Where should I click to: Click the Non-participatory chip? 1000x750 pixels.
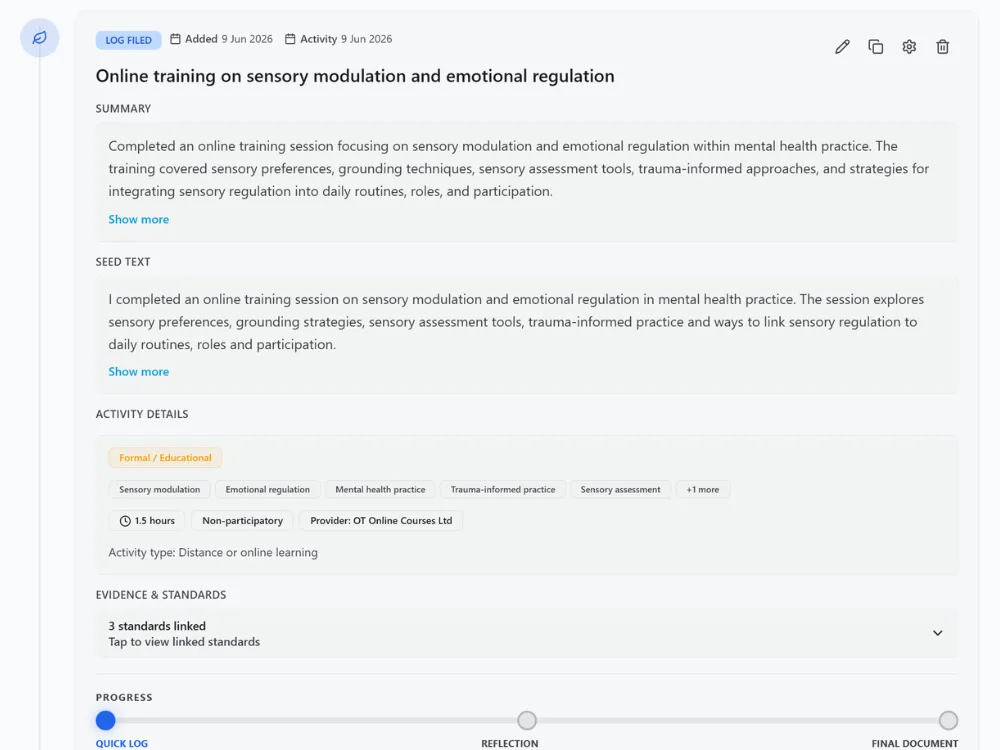[x=242, y=521]
